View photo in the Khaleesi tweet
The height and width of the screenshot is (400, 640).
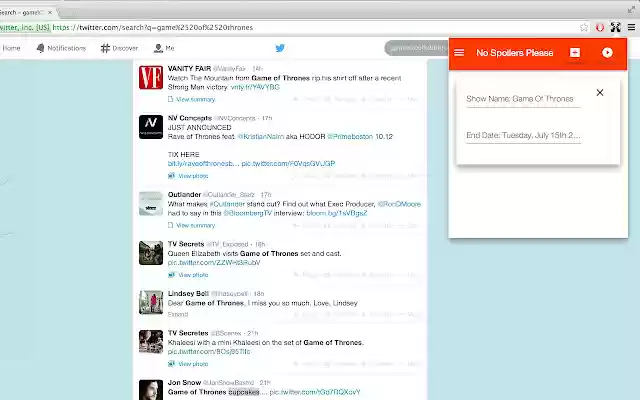click(x=188, y=364)
